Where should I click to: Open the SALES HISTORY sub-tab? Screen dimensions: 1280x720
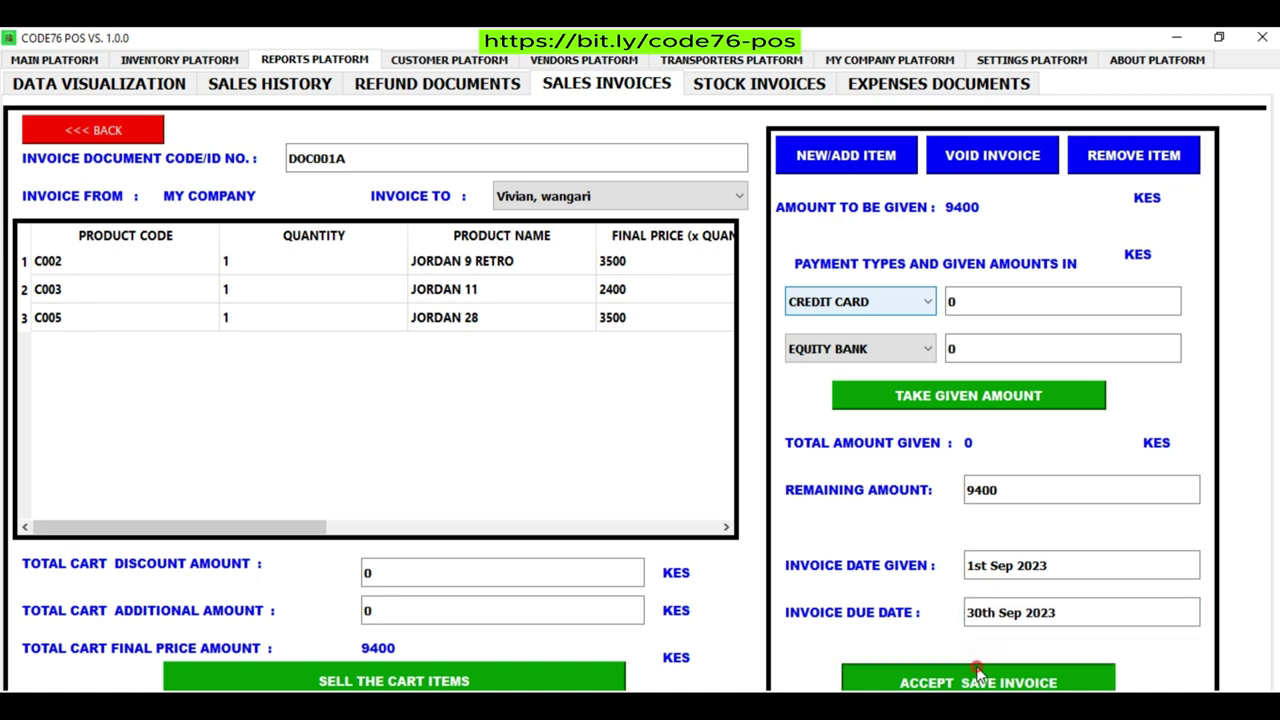(270, 84)
